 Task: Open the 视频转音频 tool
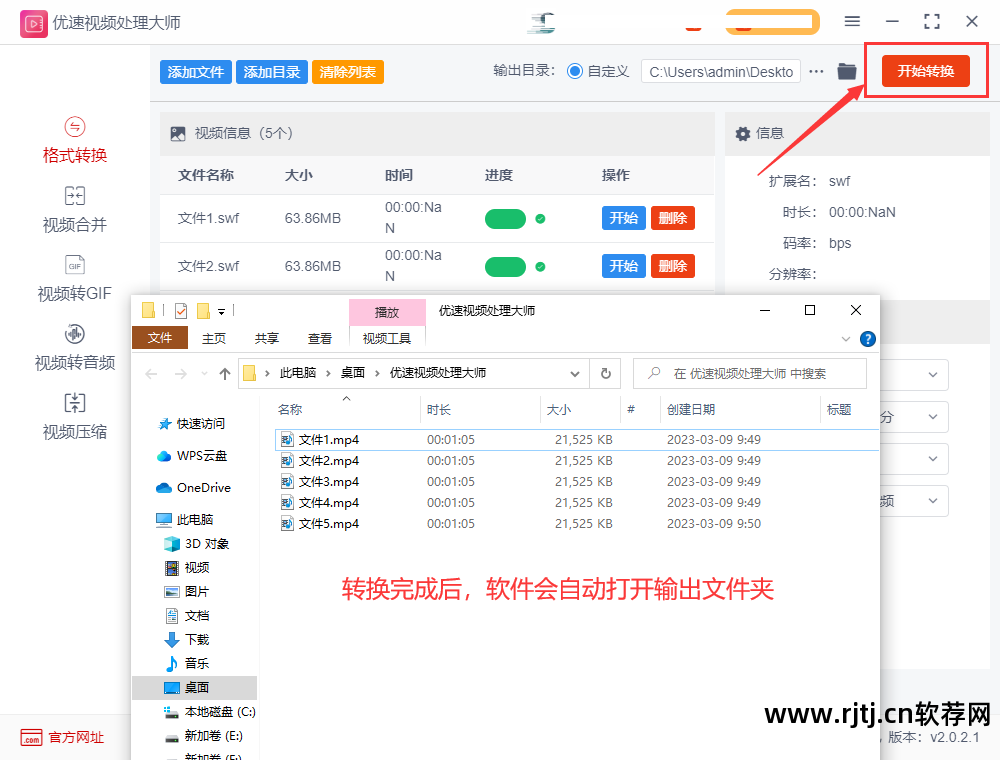[x=75, y=347]
